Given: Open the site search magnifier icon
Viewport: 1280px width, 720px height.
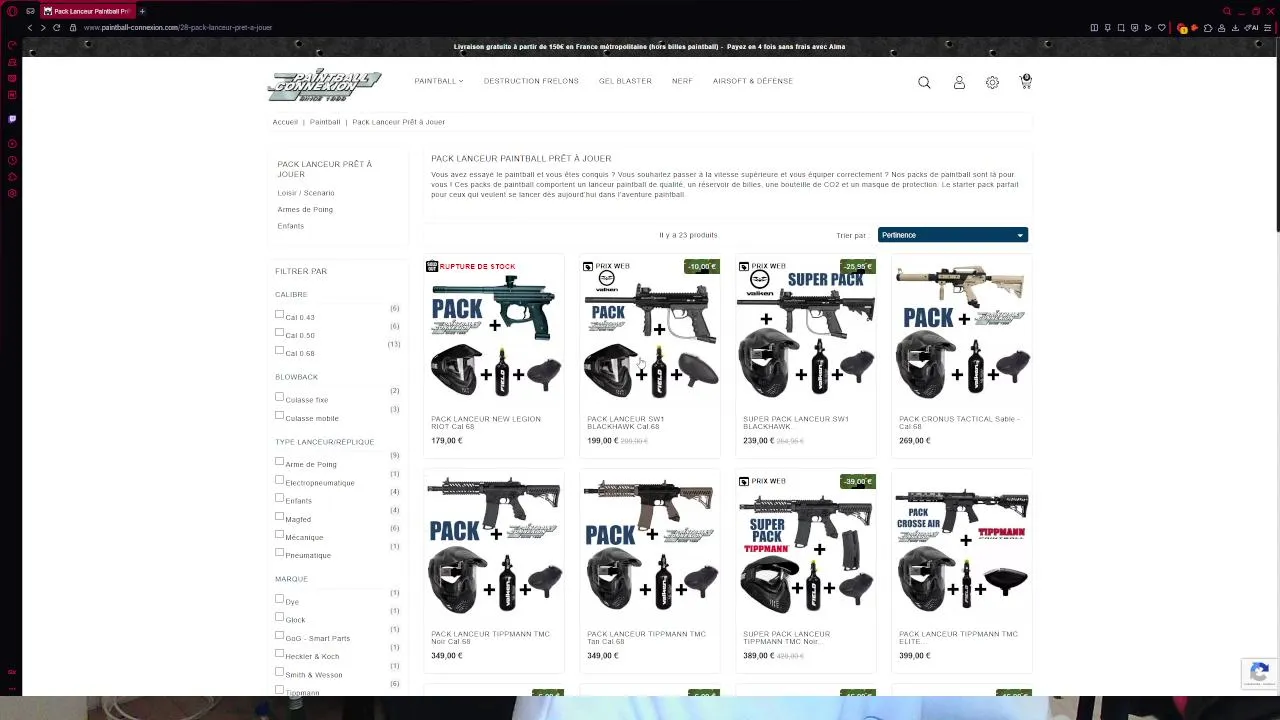Looking at the screenshot, I should (924, 83).
